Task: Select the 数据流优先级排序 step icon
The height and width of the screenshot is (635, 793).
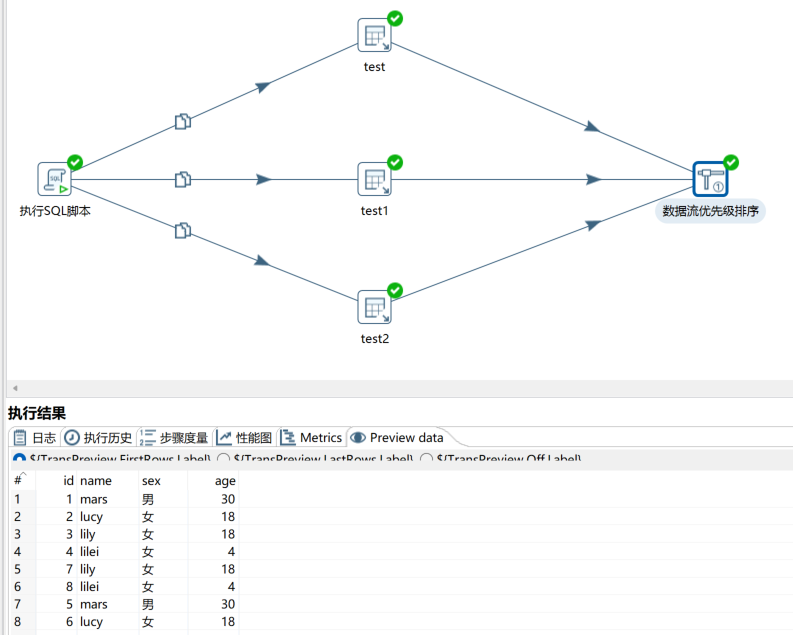Action: 710,179
